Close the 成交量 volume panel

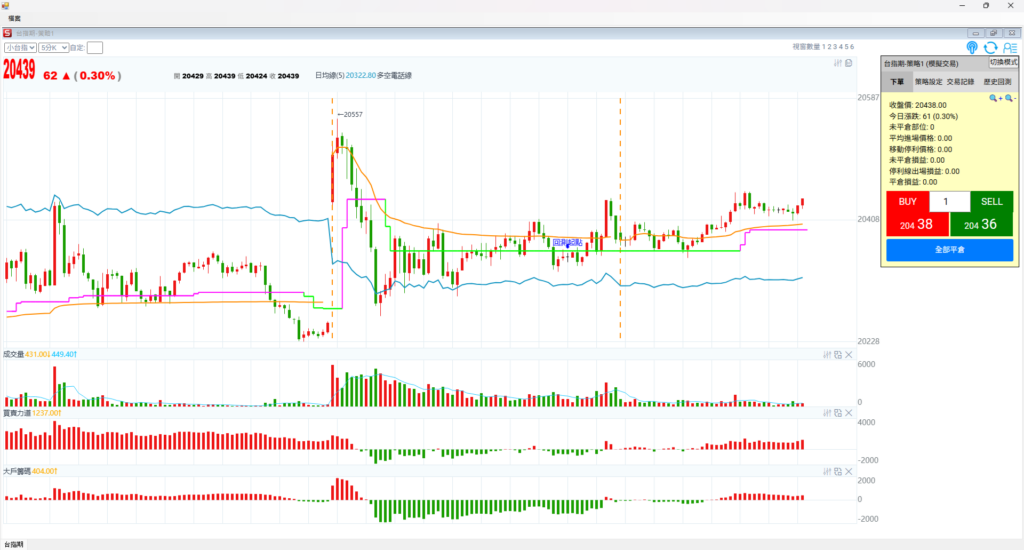tap(849, 355)
